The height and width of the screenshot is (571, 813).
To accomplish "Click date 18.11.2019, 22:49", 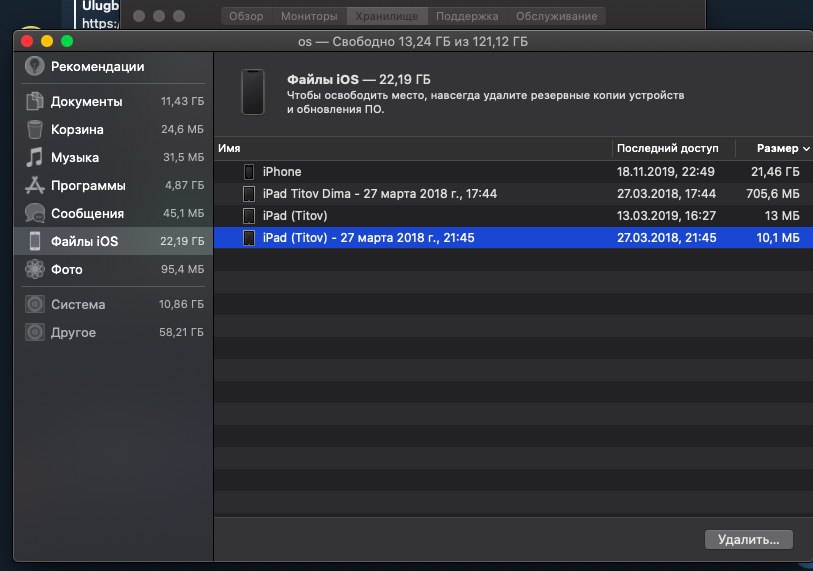I will pyautogui.click(x=666, y=172).
